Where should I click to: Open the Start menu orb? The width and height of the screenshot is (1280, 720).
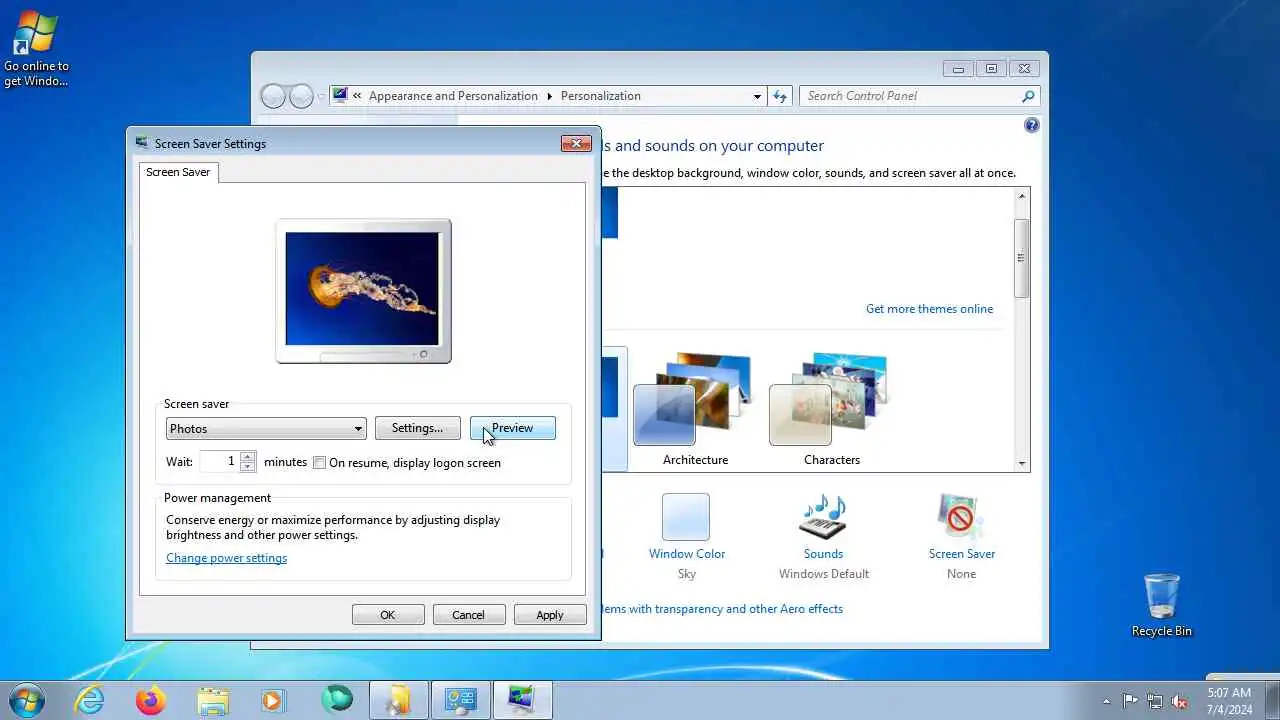[x=27, y=700]
